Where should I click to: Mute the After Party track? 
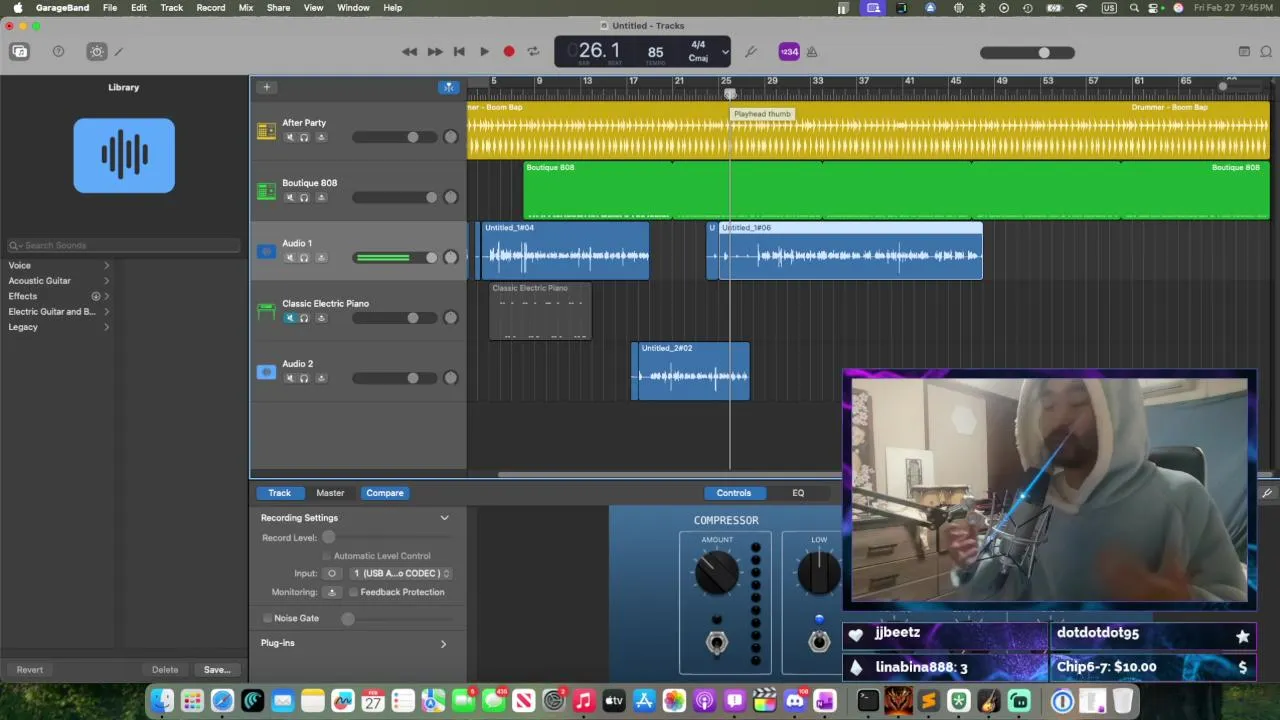tap(290, 137)
